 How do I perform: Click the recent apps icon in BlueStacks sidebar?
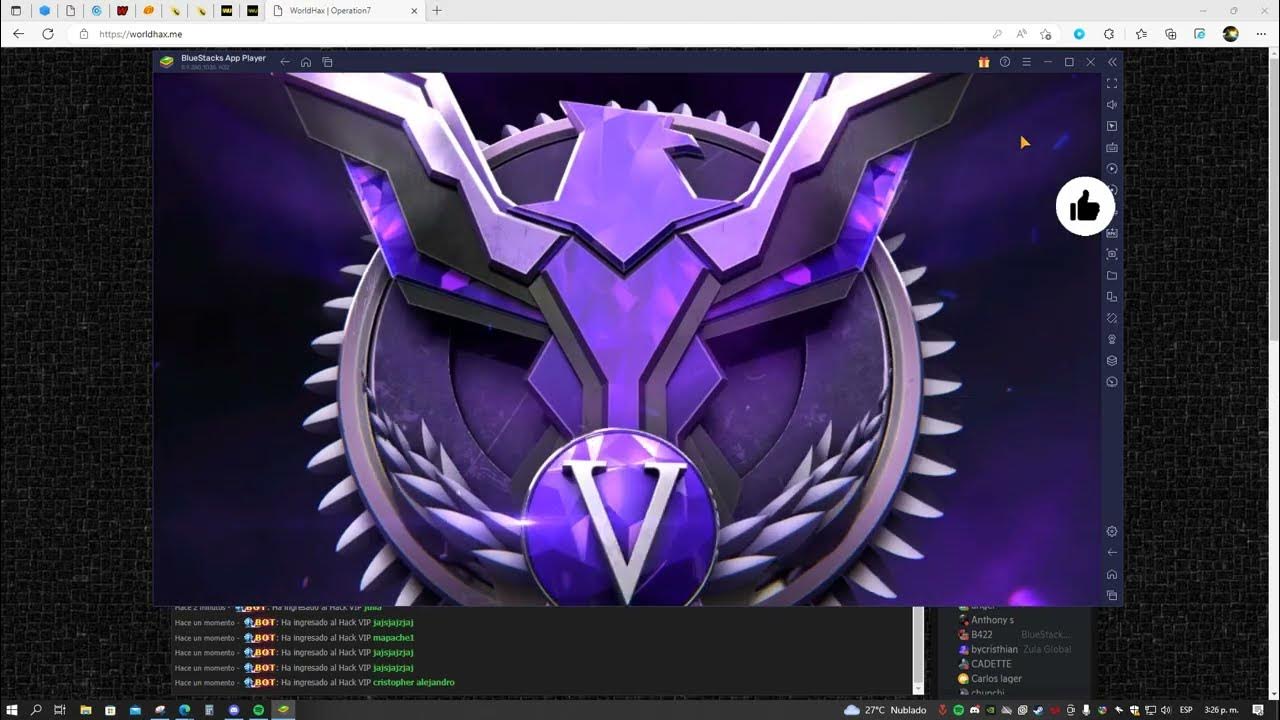[x=1112, y=595]
